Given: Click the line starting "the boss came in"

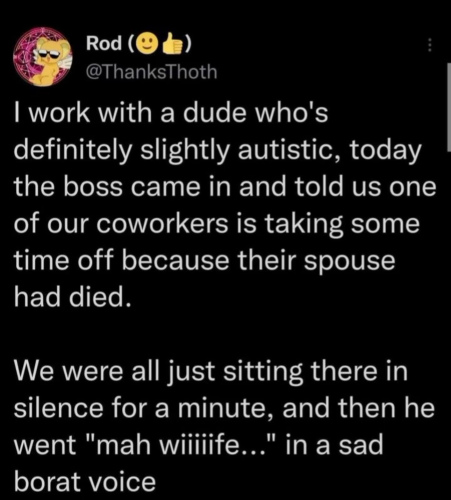Looking at the screenshot, I should (225, 187).
